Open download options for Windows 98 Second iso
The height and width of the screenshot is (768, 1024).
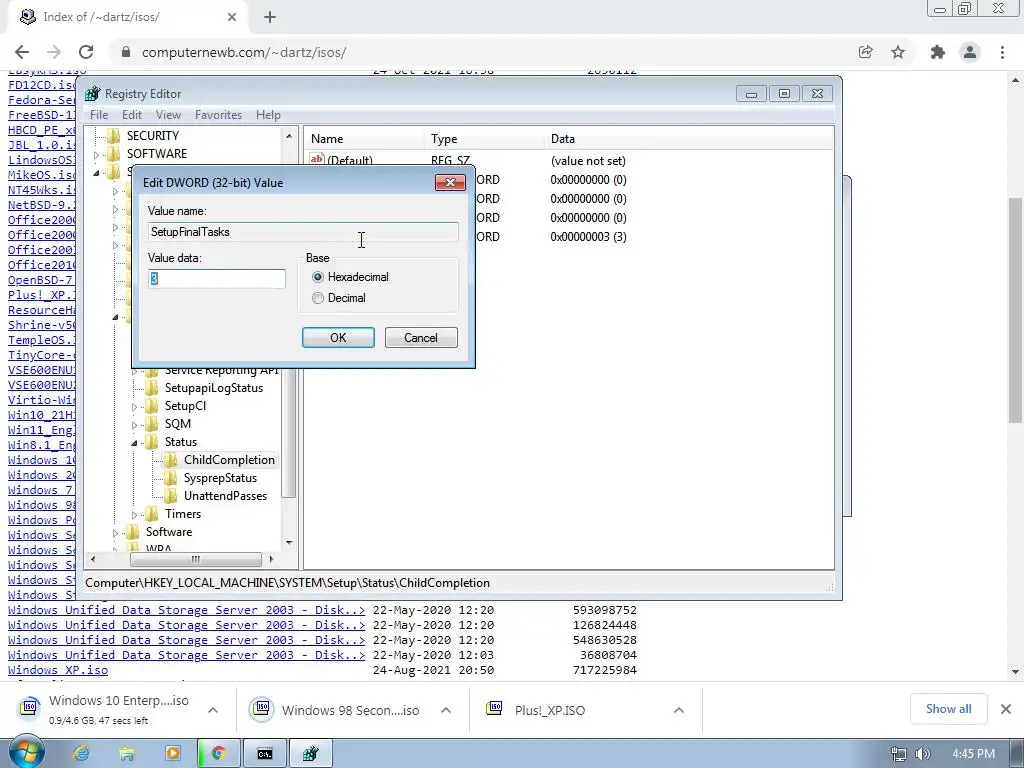(x=445, y=710)
